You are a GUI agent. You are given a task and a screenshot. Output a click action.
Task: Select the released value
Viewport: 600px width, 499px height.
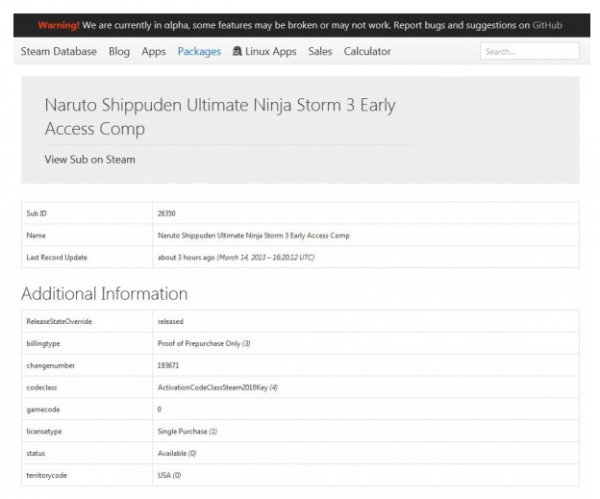click(x=170, y=321)
